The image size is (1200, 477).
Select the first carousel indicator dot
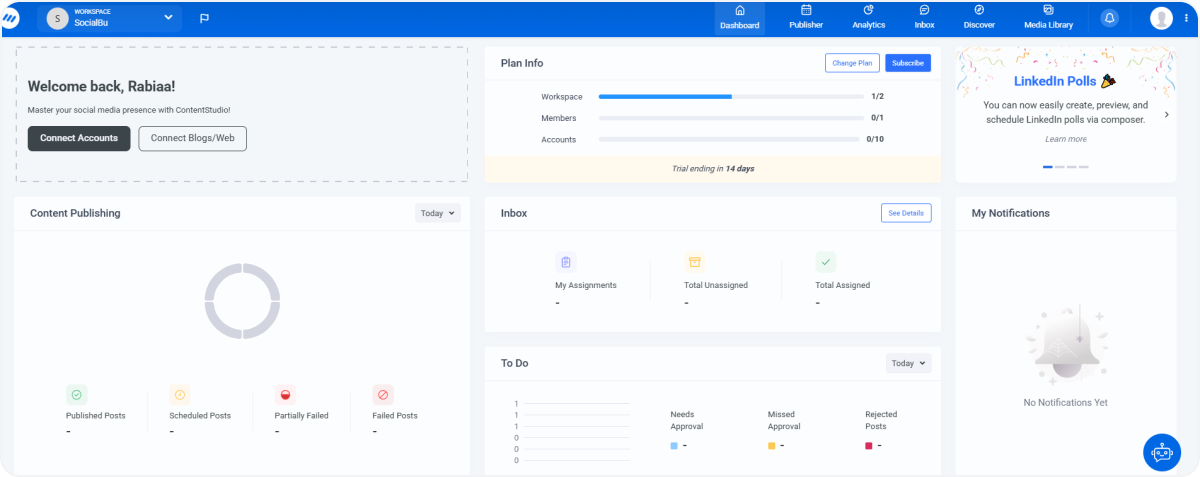pyautogui.click(x=1048, y=167)
